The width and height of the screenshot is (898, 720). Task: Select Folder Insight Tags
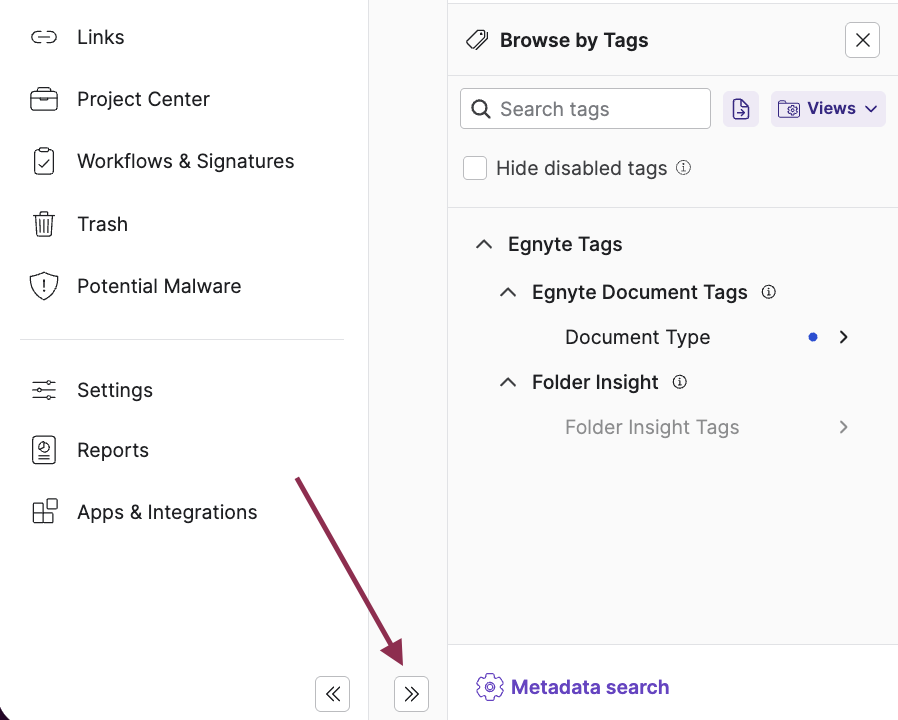click(x=652, y=427)
